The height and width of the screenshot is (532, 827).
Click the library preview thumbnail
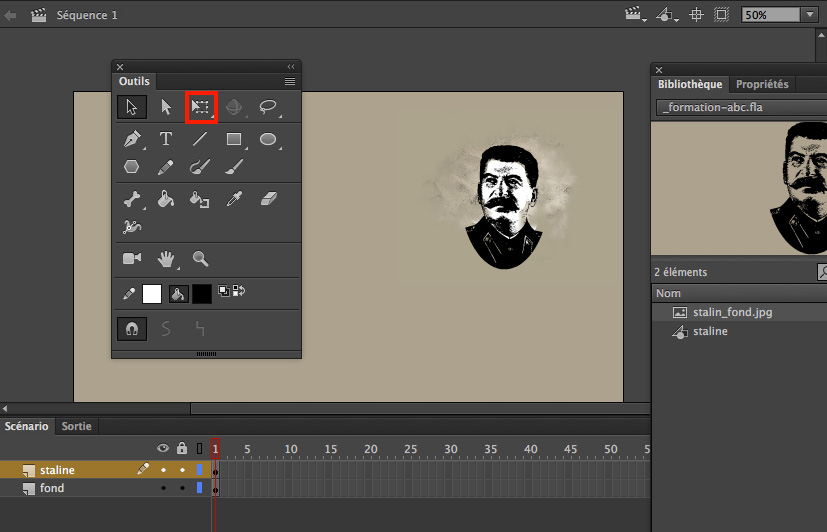tap(739, 189)
